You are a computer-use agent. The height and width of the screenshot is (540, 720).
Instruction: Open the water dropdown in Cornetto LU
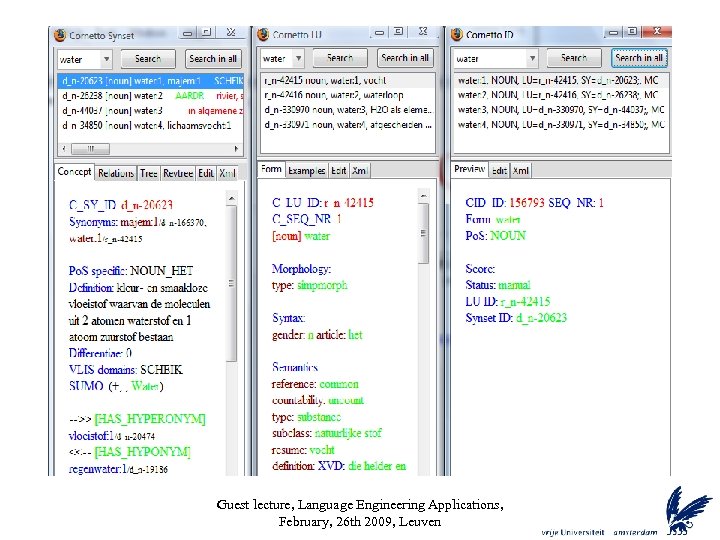(x=298, y=58)
